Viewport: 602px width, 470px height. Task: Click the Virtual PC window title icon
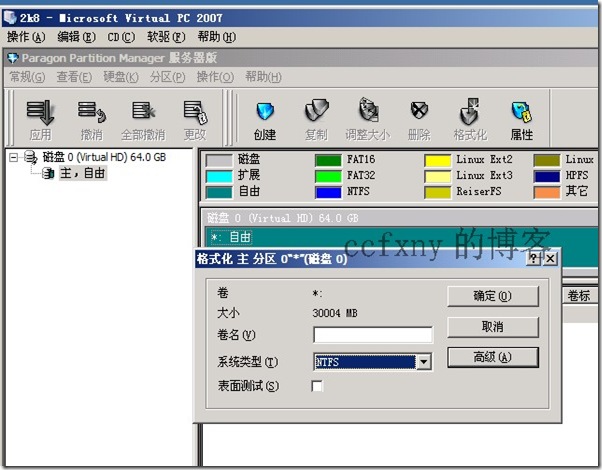click(x=10, y=18)
